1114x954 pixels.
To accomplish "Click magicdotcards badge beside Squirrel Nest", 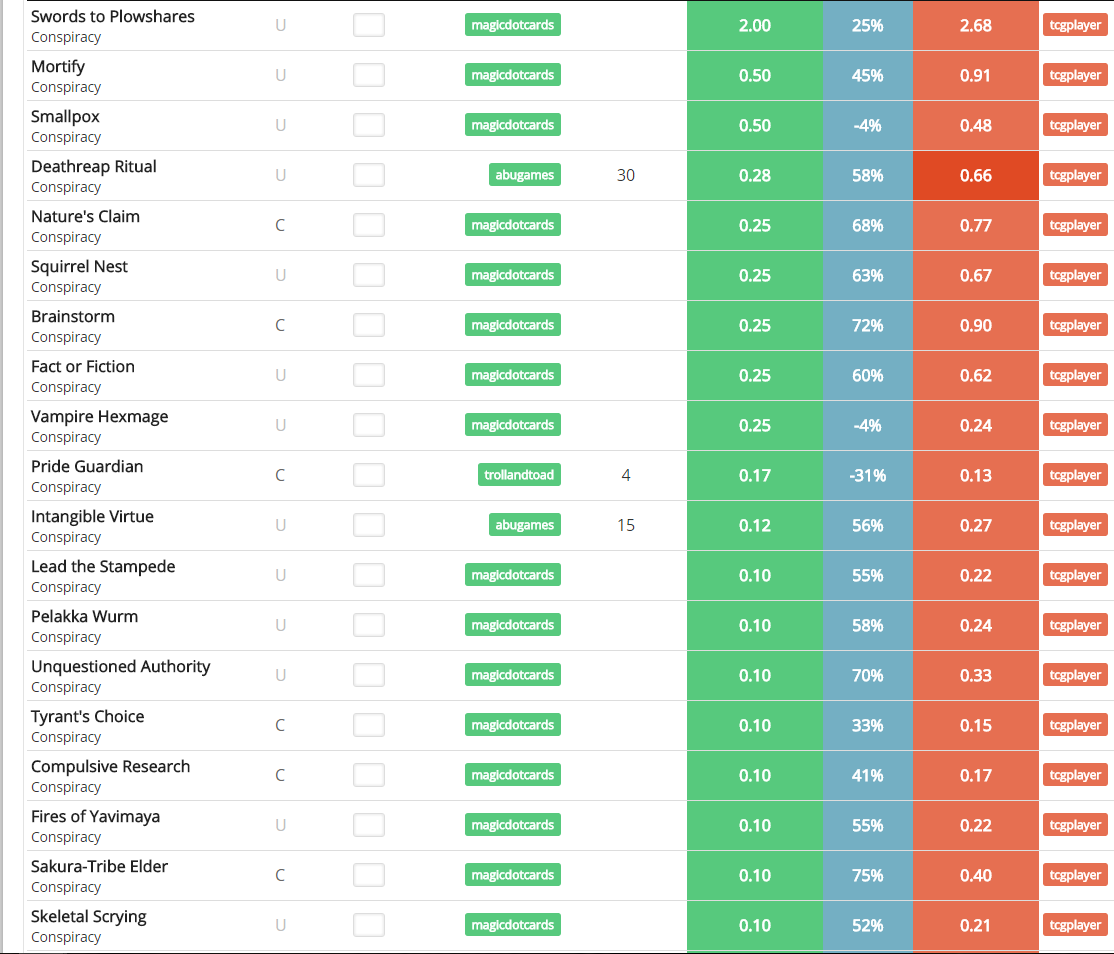I will point(512,275).
